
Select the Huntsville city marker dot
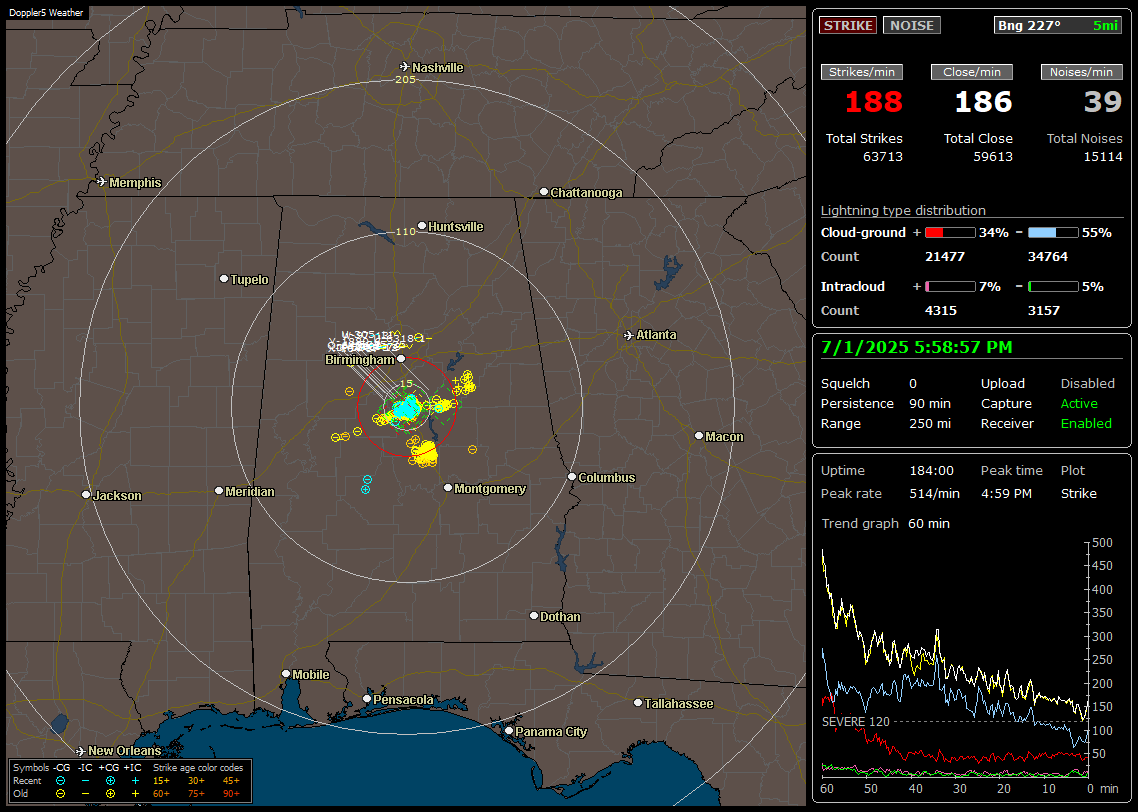pyautogui.click(x=422, y=226)
